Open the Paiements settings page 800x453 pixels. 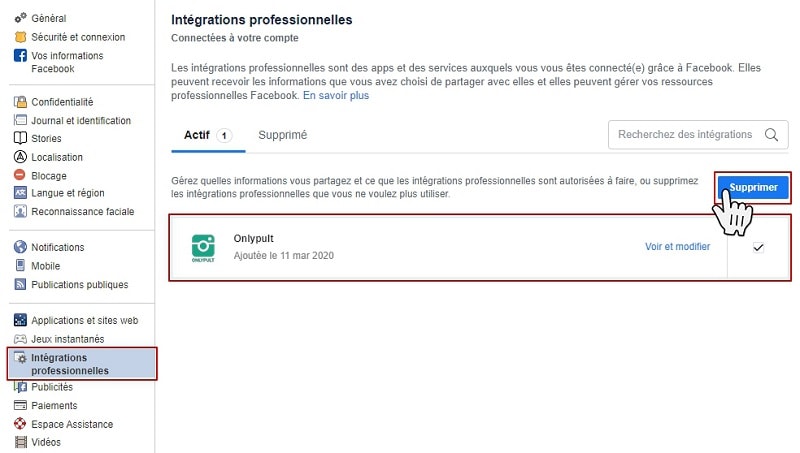click(x=54, y=406)
